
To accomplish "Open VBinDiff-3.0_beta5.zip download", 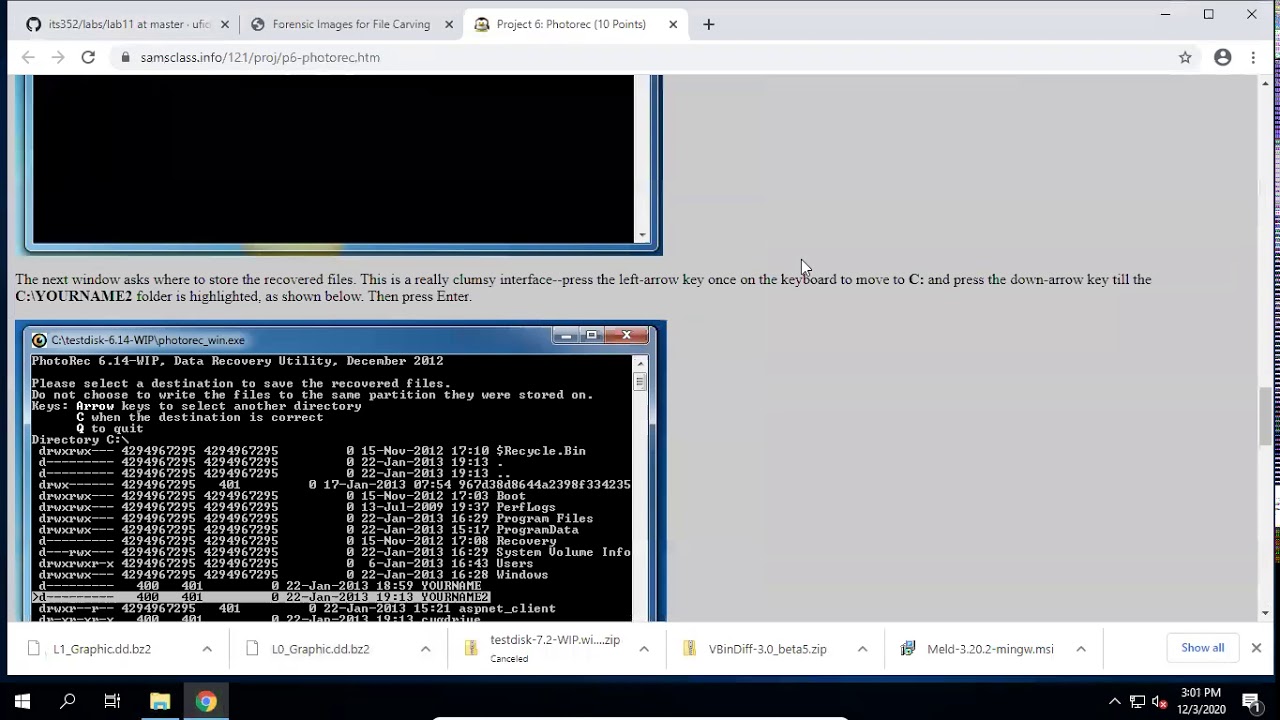I will (x=767, y=649).
